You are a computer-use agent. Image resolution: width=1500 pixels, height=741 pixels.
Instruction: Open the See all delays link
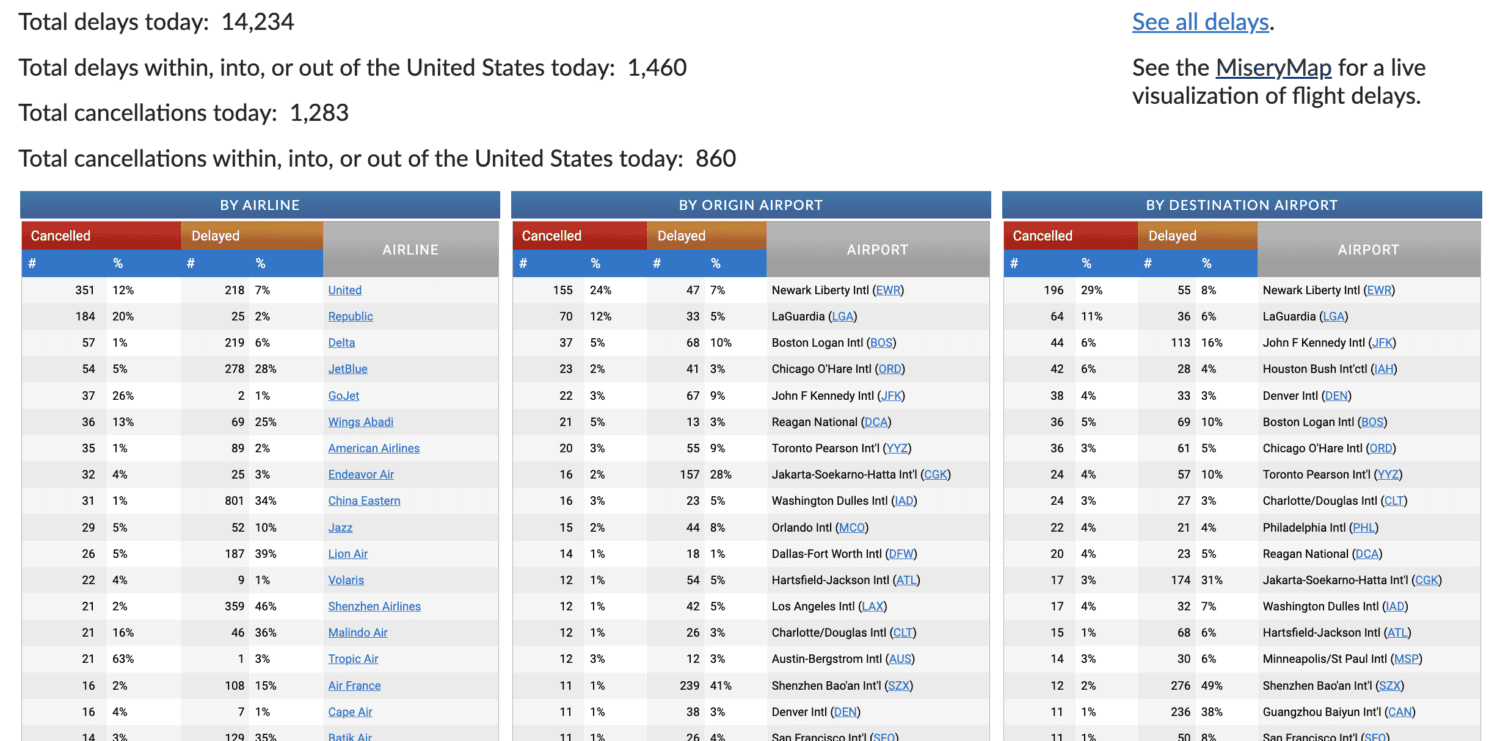(1199, 21)
